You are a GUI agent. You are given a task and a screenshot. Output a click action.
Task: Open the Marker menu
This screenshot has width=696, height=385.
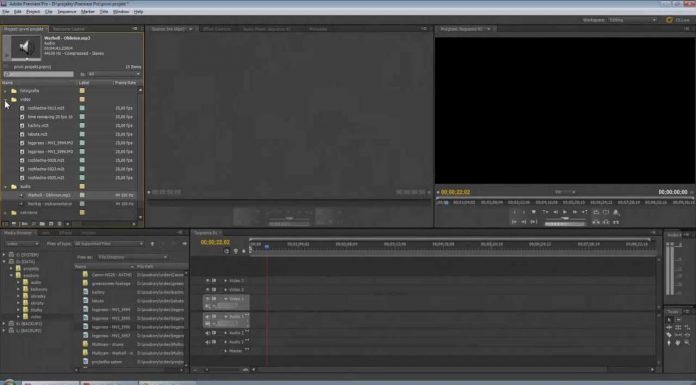pyautogui.click(x=87, y=12)
